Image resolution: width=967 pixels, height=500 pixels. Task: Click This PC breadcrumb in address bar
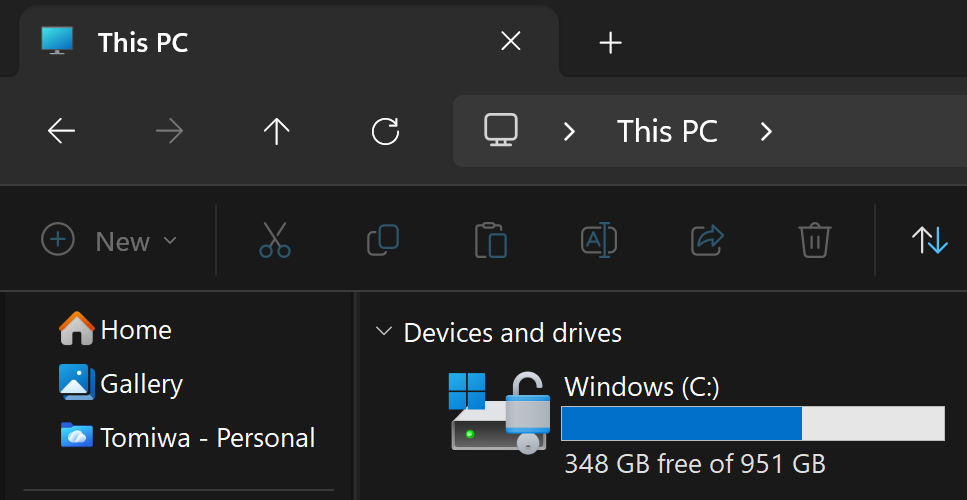667,131
